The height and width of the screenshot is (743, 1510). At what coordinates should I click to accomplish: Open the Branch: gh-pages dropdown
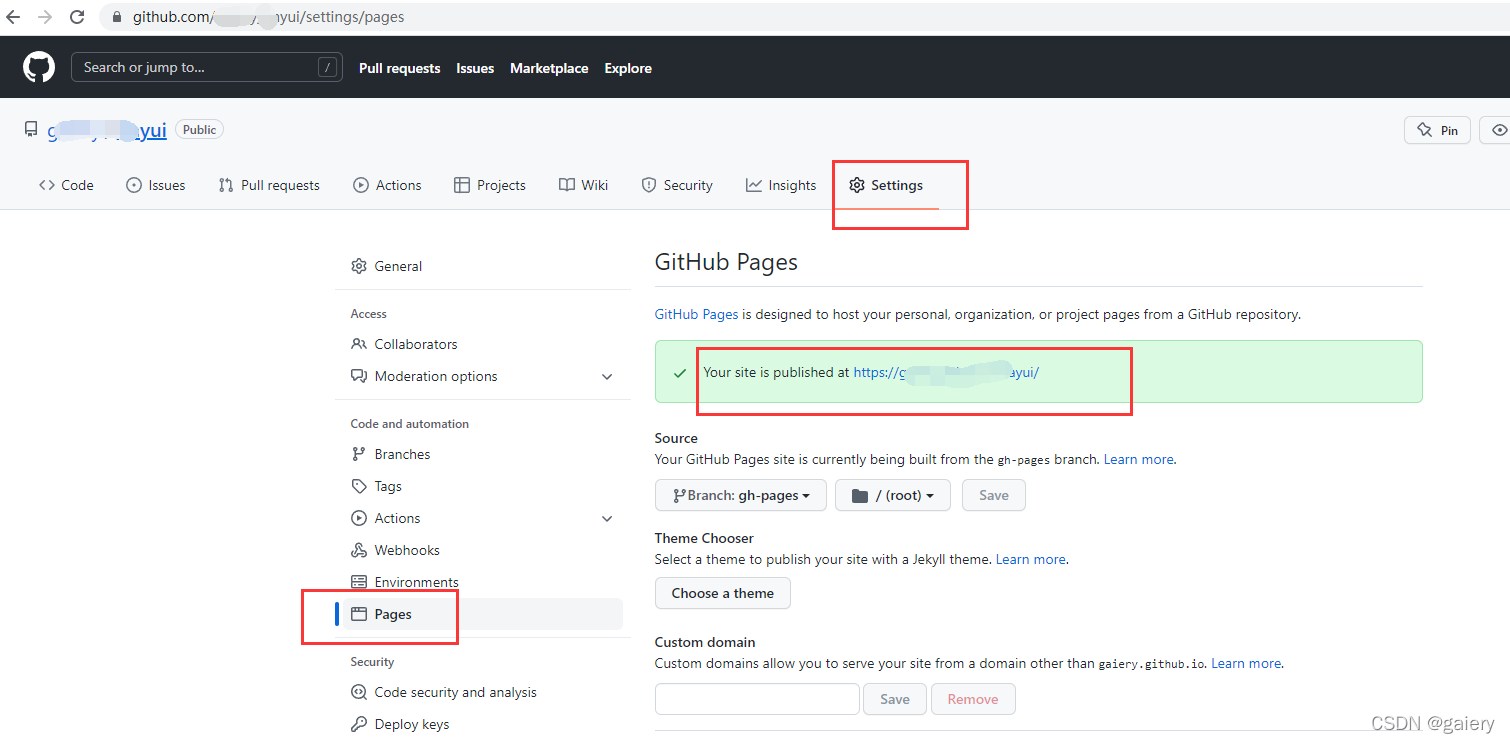point(740,495)
